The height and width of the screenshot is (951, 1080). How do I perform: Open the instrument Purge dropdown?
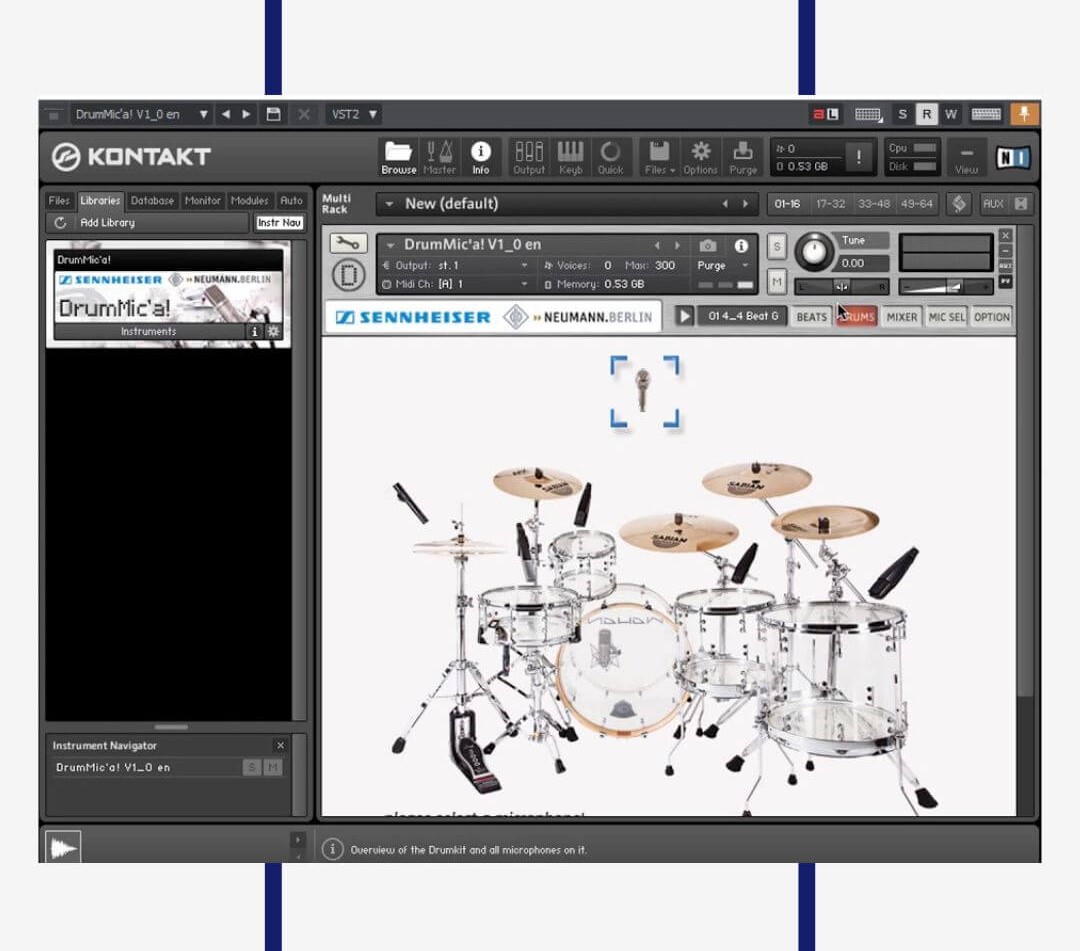723,266
